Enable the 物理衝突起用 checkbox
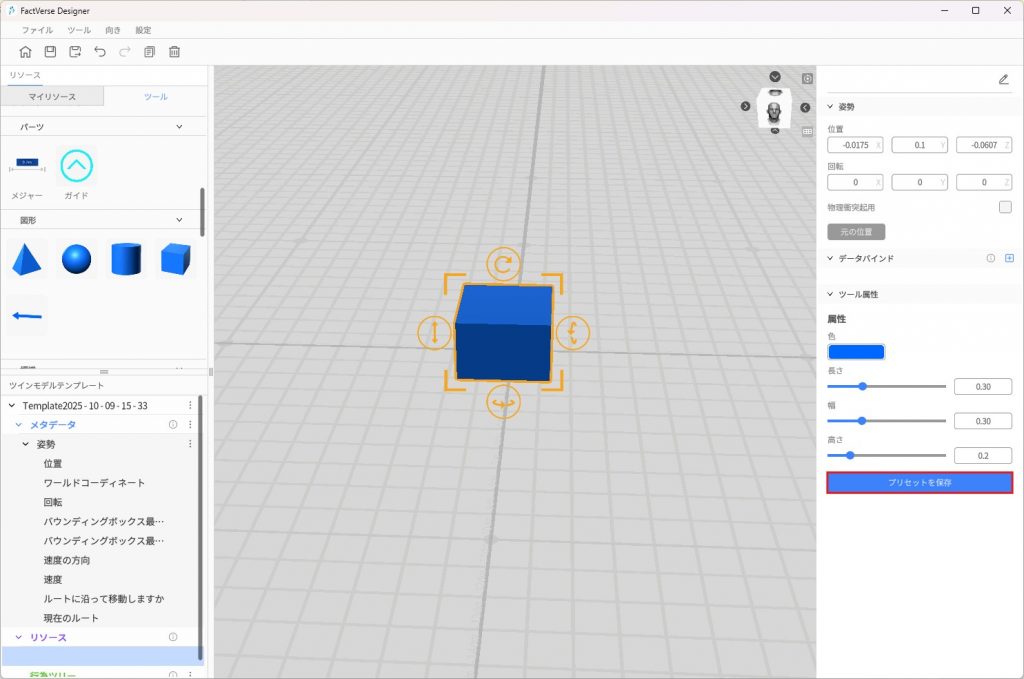Image resolution: width=1024 pixels, height=679 pixels. click(1005, 207)
